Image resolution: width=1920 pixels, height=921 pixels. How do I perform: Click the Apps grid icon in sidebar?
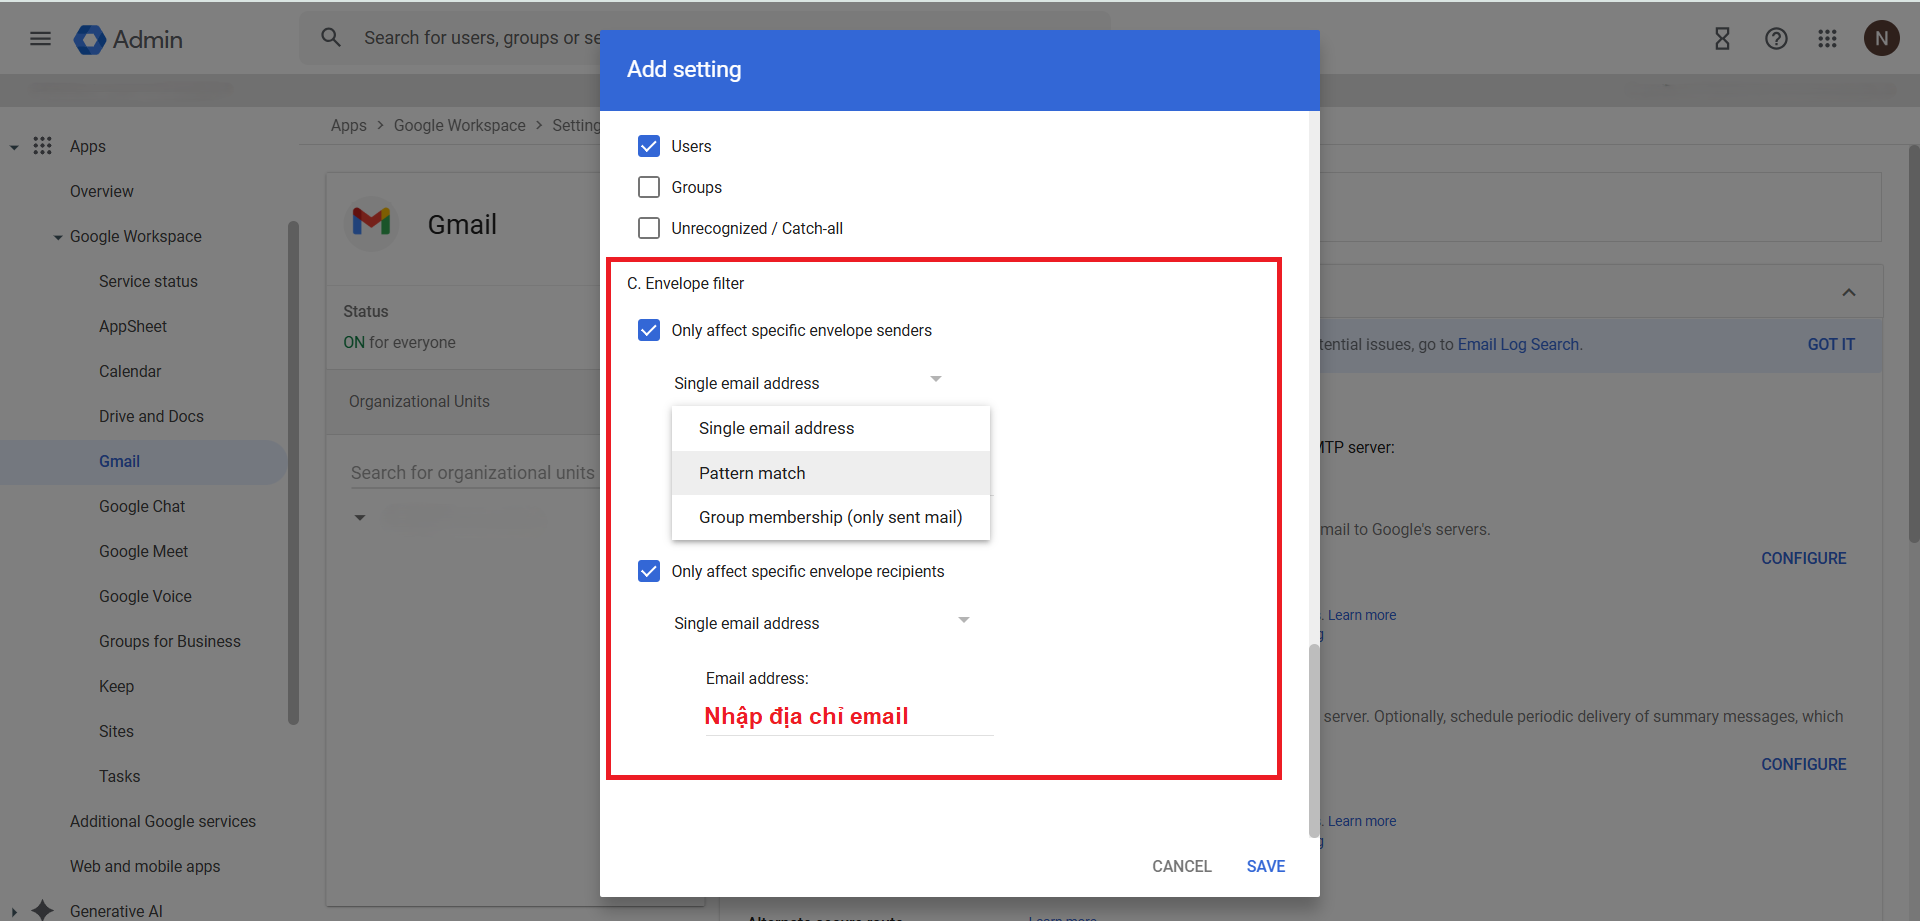(42, 146)
